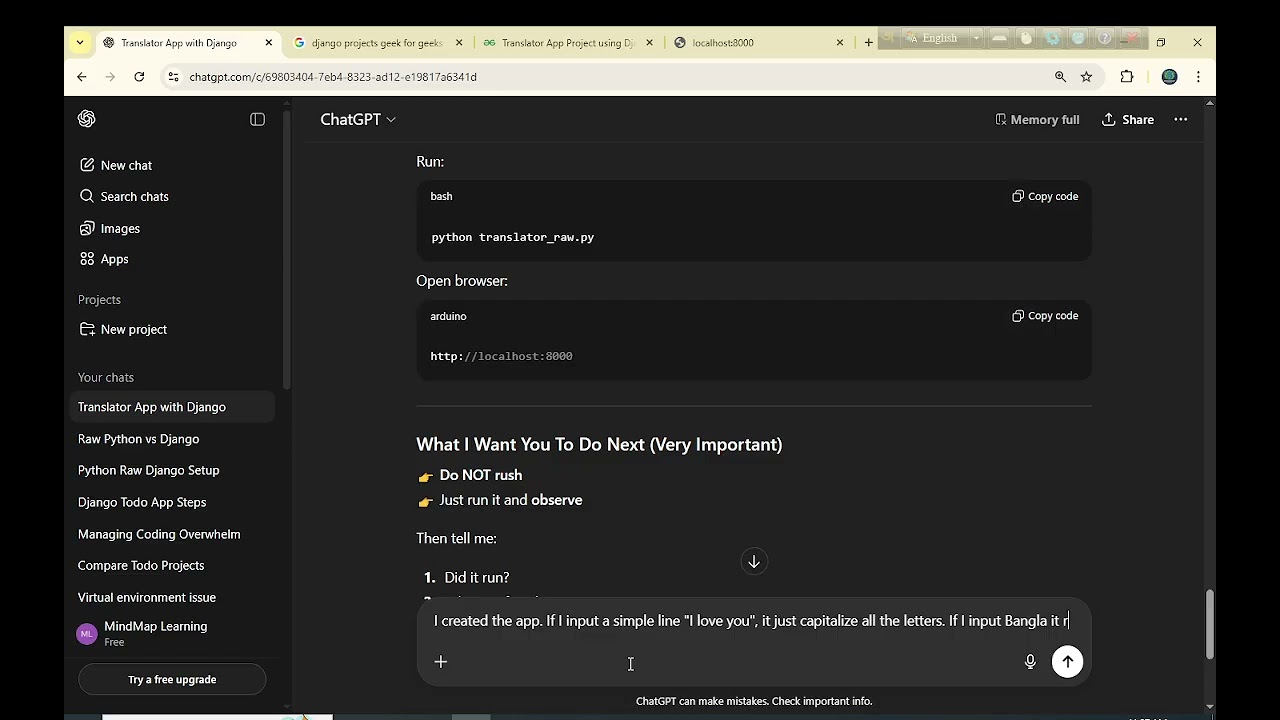Viewport: 1280px width, 720px height.
Task: Click Avro toolbar web globe icon
Action: (1078, 38)
